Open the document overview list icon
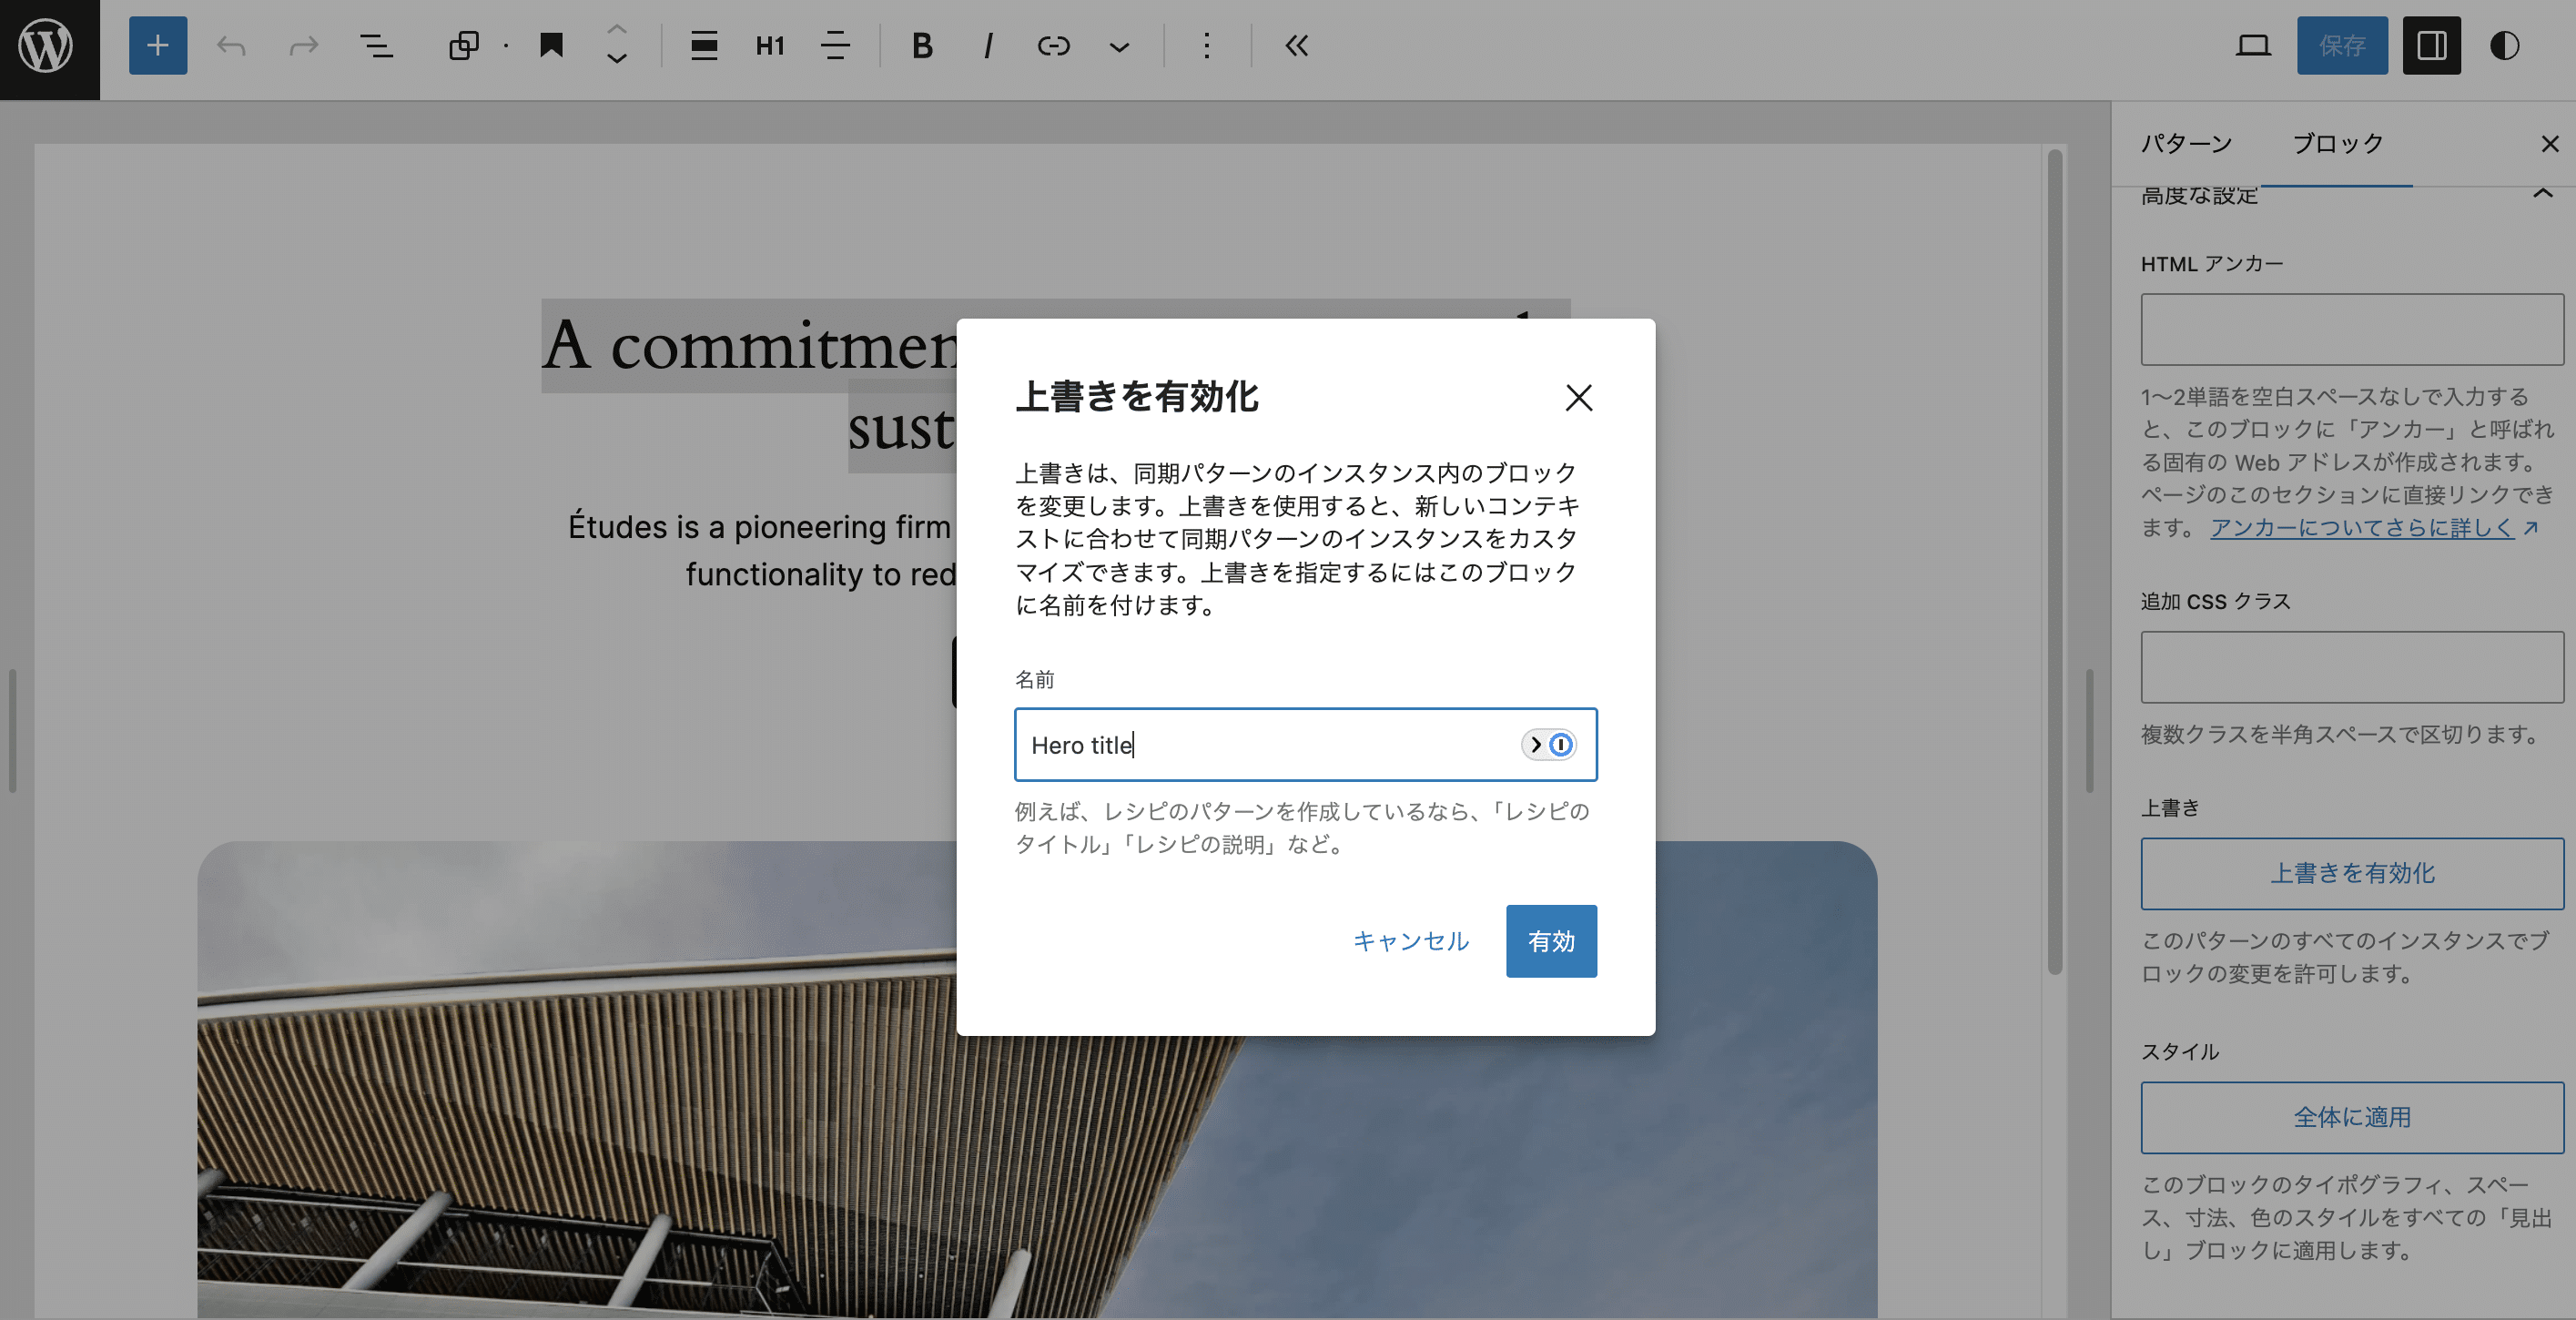The height and width of the screenshot is (1320, 2576). click(x=376, y=46)
